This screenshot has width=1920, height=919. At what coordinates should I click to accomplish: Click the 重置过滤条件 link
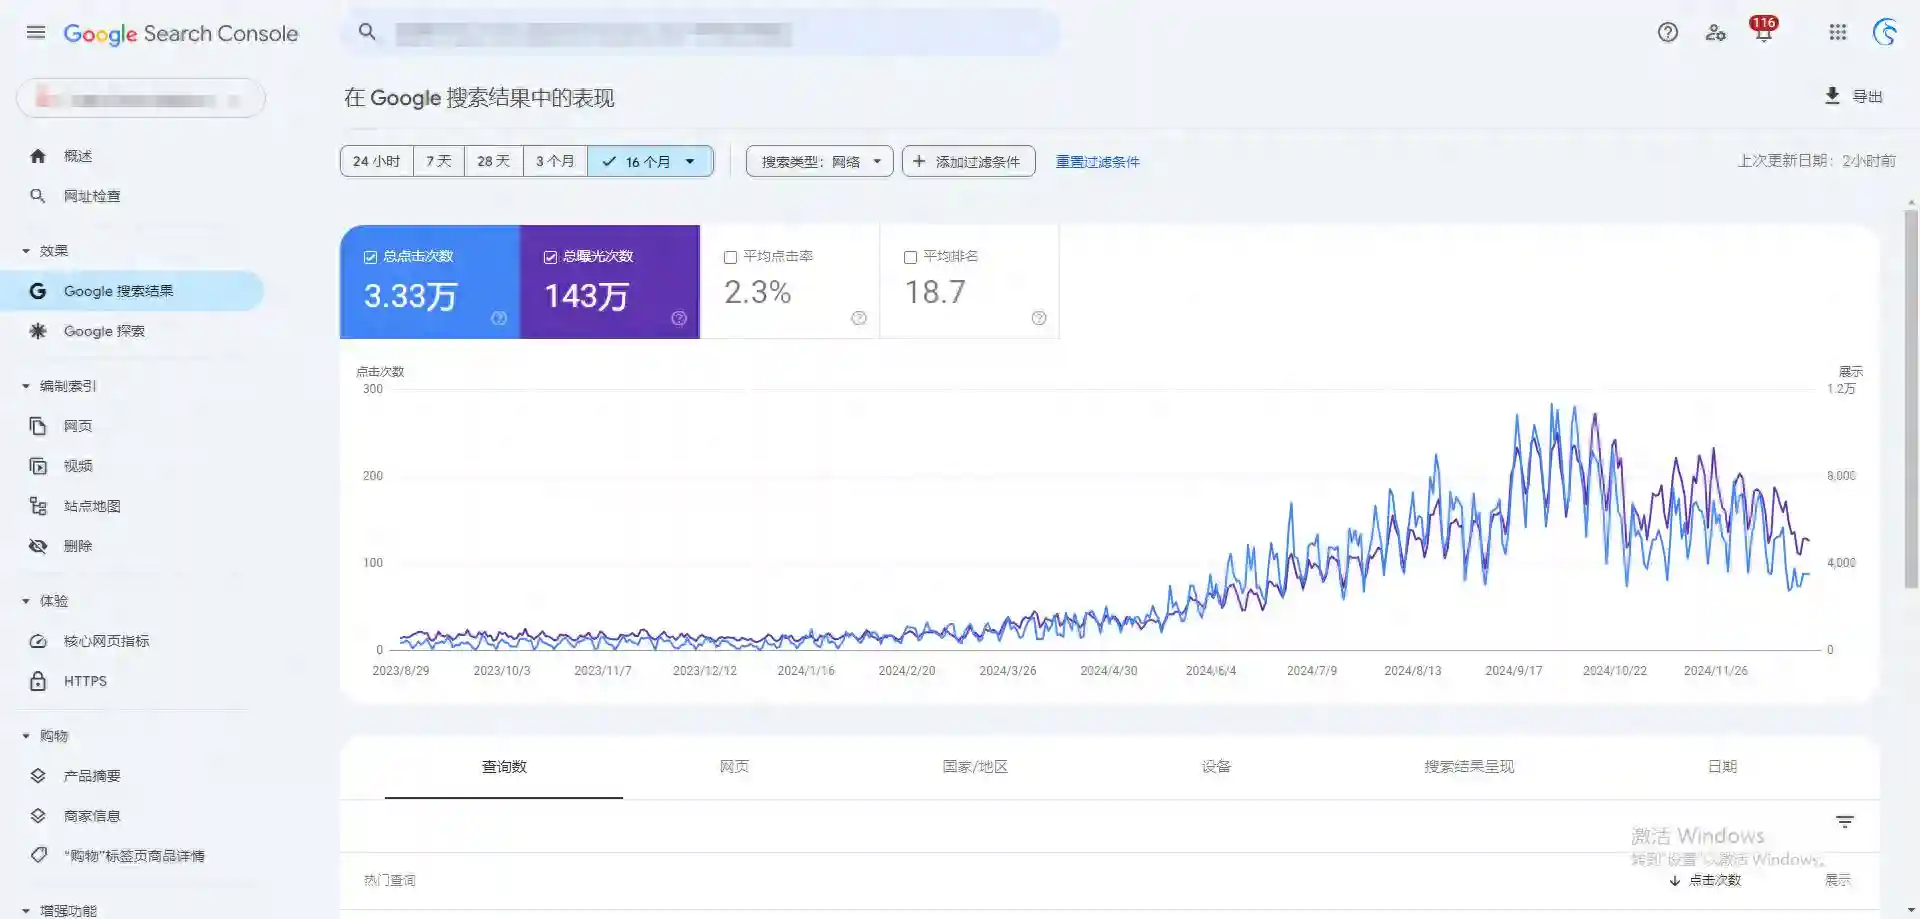(1098, 161)
